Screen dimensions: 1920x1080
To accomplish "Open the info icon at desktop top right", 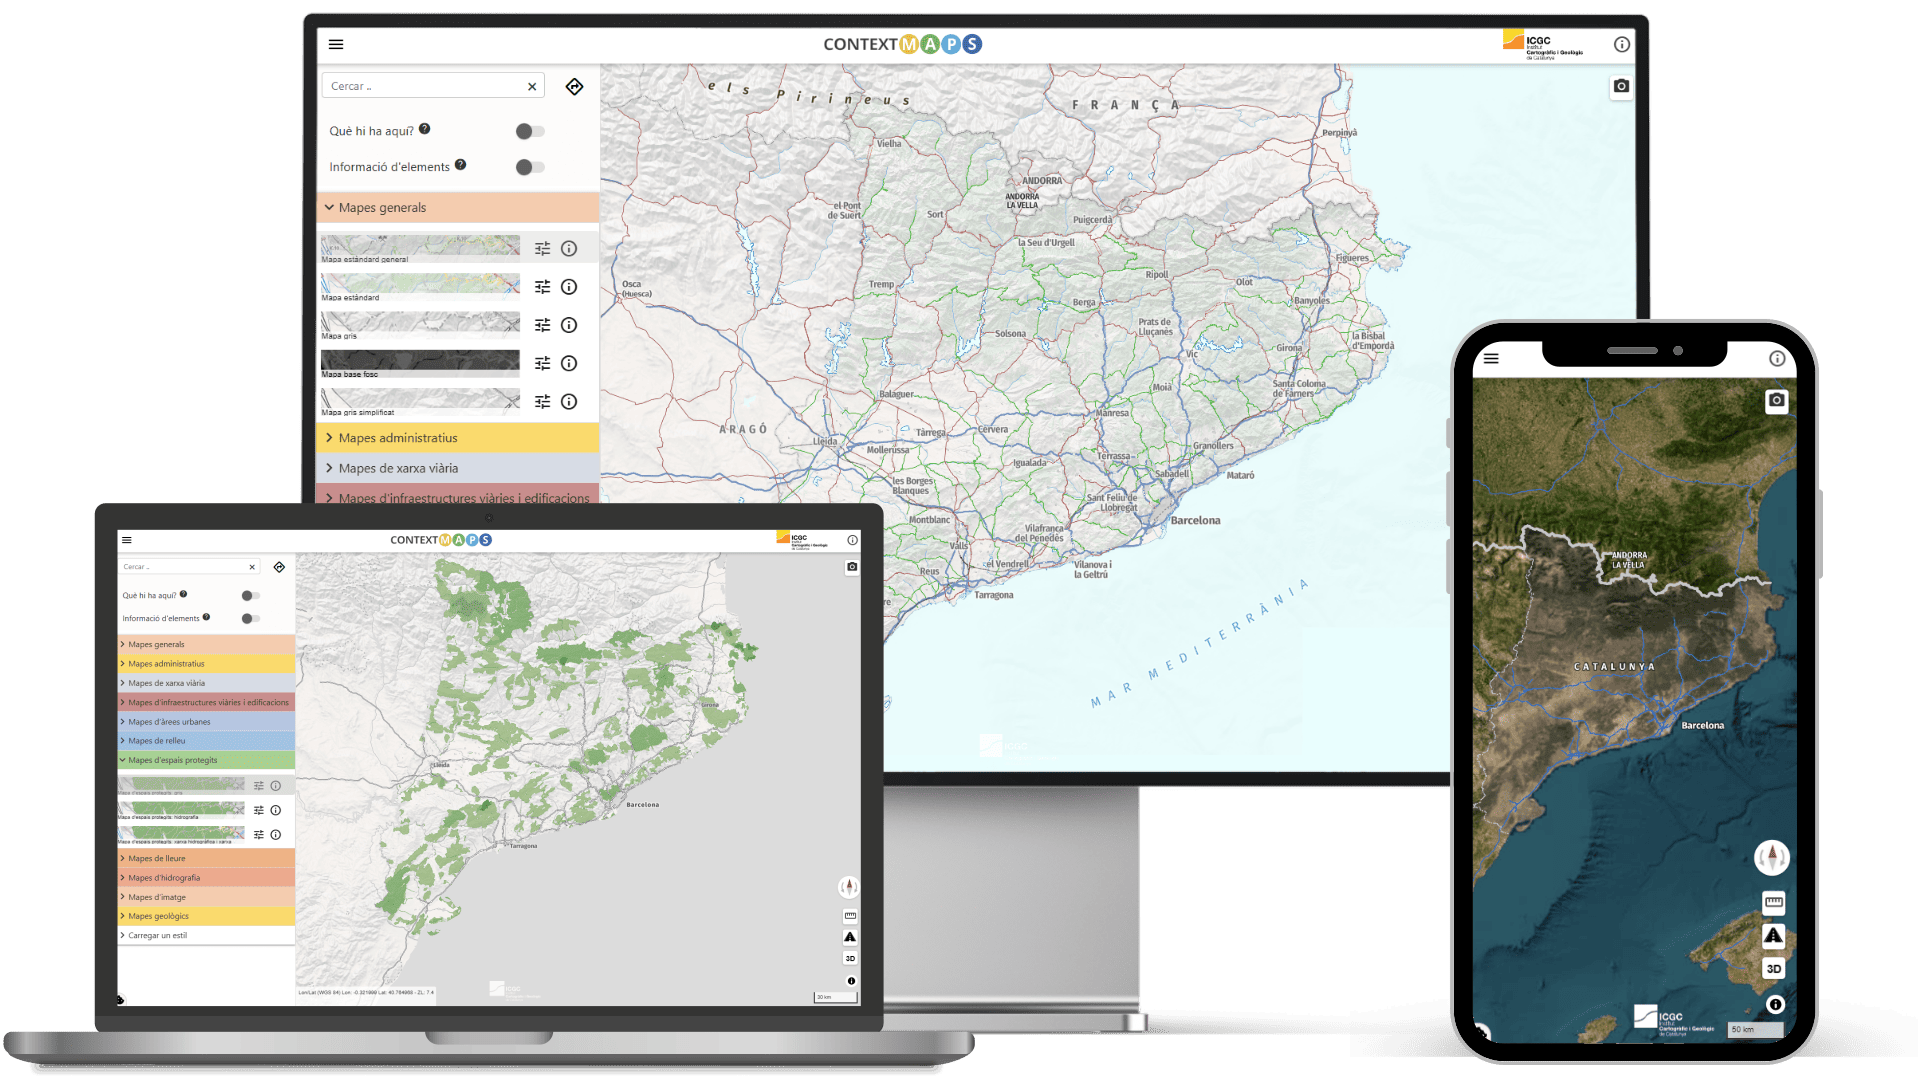I will tap(1622, 44).
